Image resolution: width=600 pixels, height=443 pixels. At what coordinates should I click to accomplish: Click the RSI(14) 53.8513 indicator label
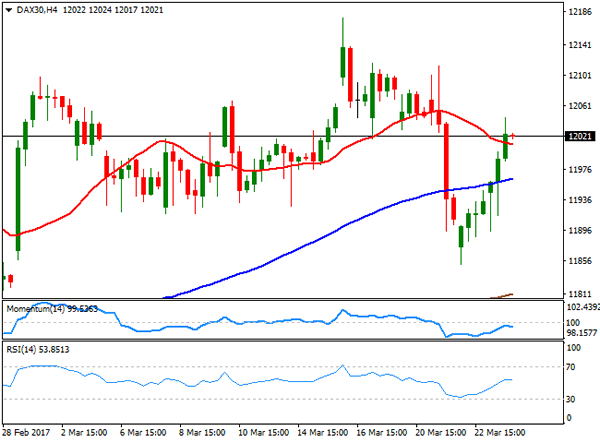click(x=38, y=349)
